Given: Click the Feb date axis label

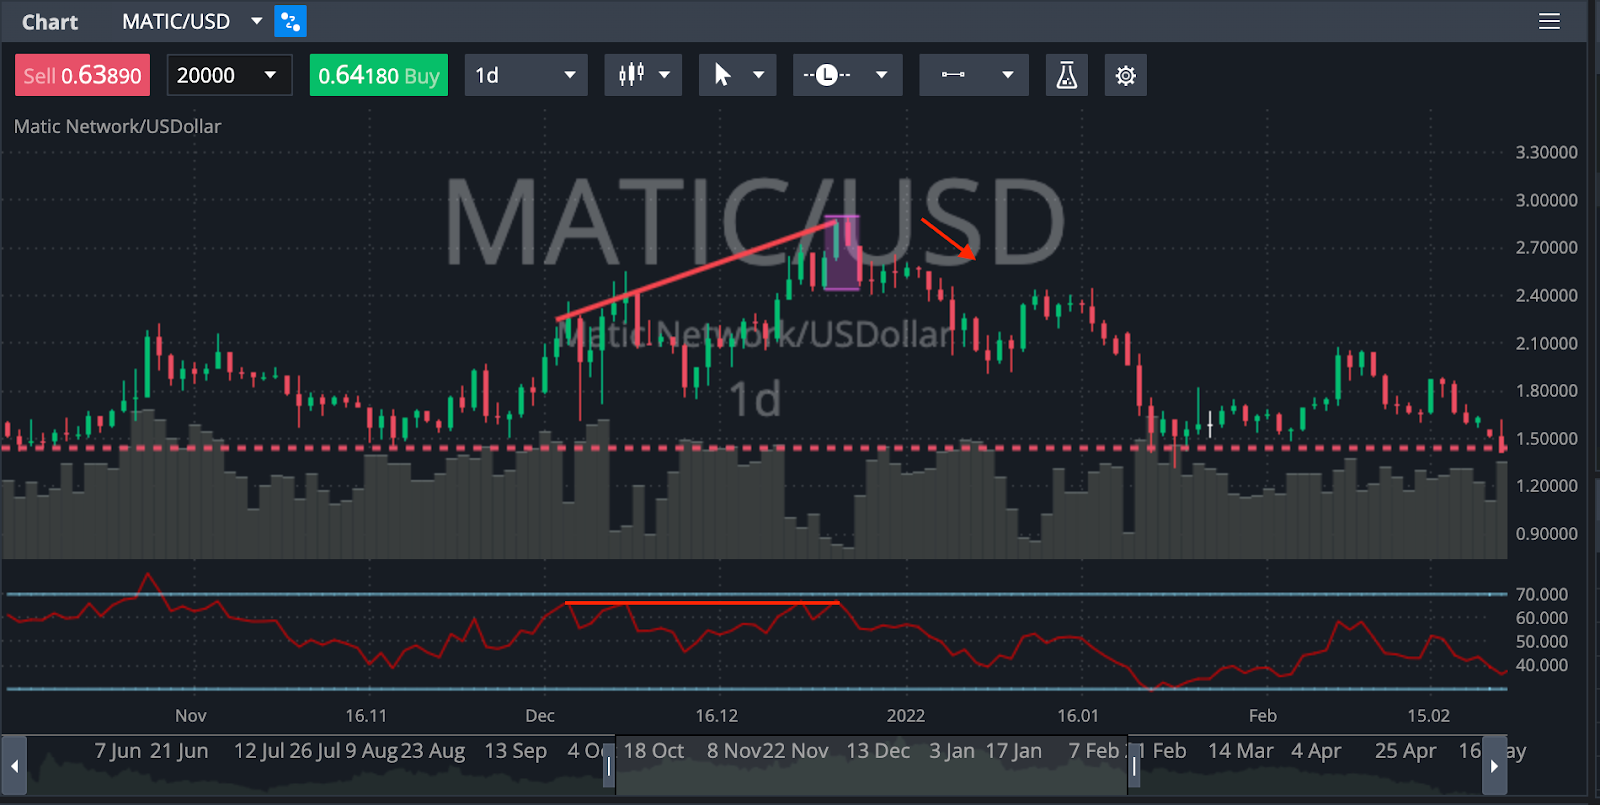Looking at the screenshot, I should point(1263,716).
